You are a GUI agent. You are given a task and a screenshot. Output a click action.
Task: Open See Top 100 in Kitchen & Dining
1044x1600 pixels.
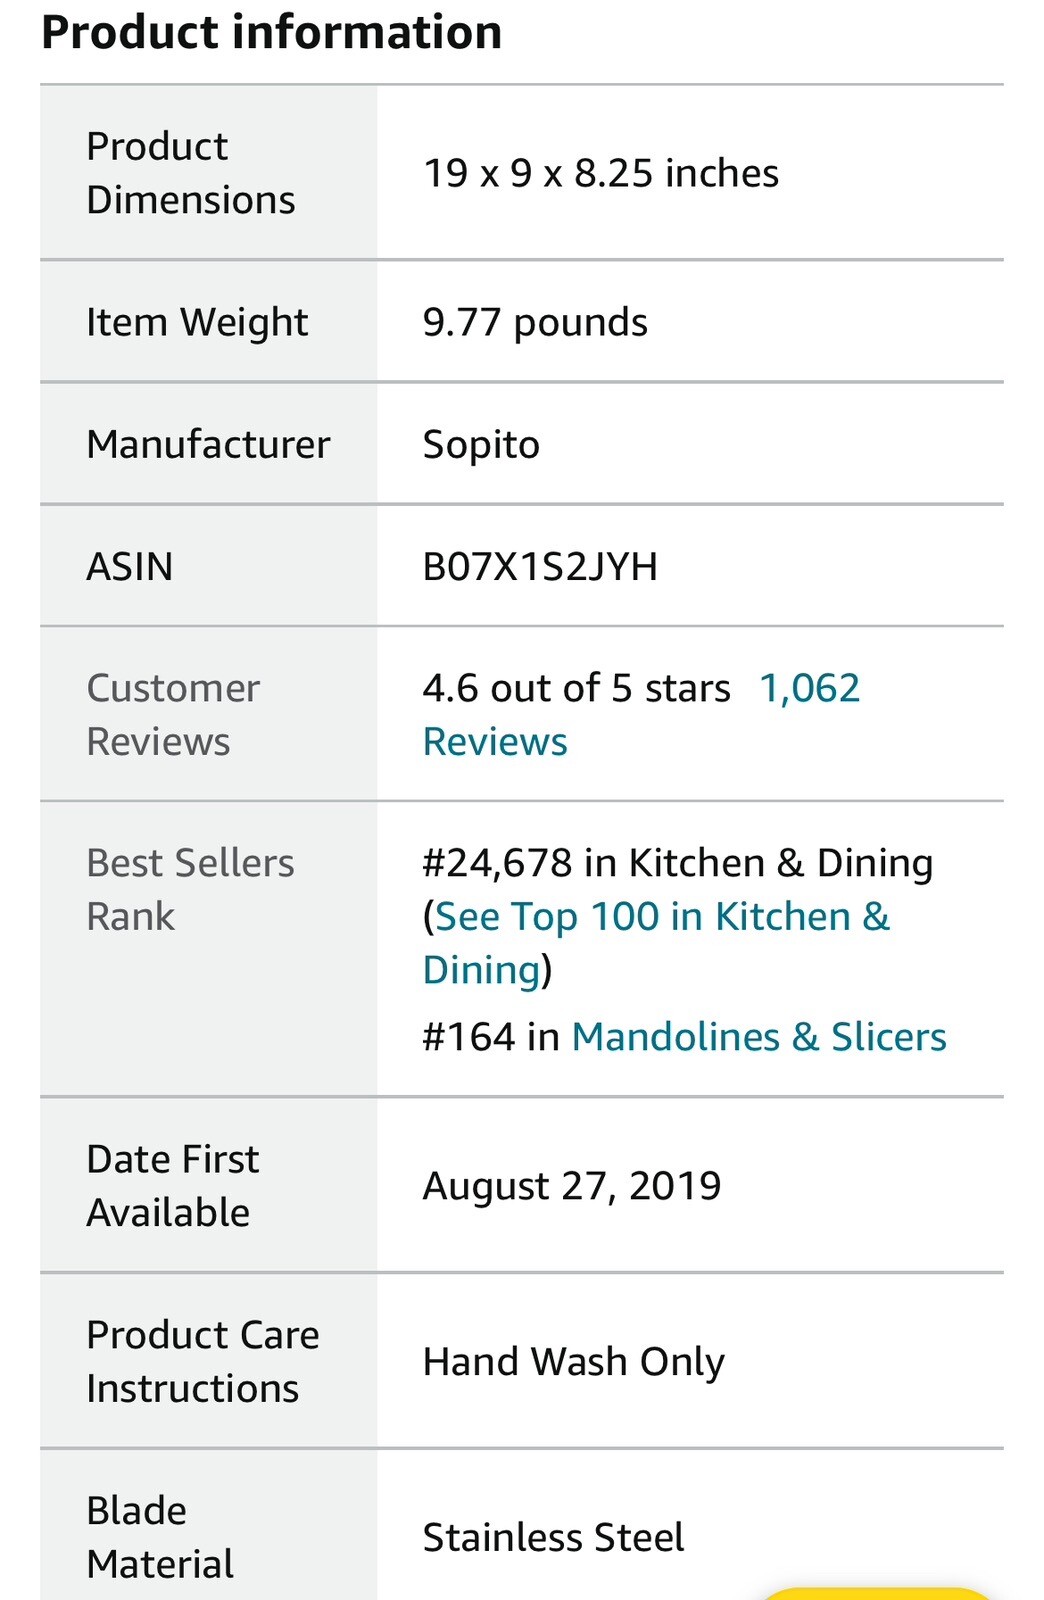click(x=661, y=917)
